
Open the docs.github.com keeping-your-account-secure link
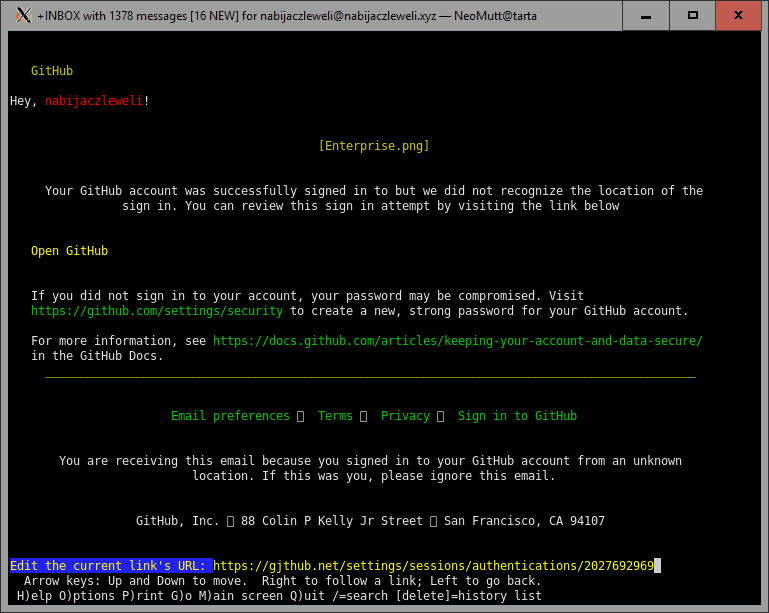point(458,341)
